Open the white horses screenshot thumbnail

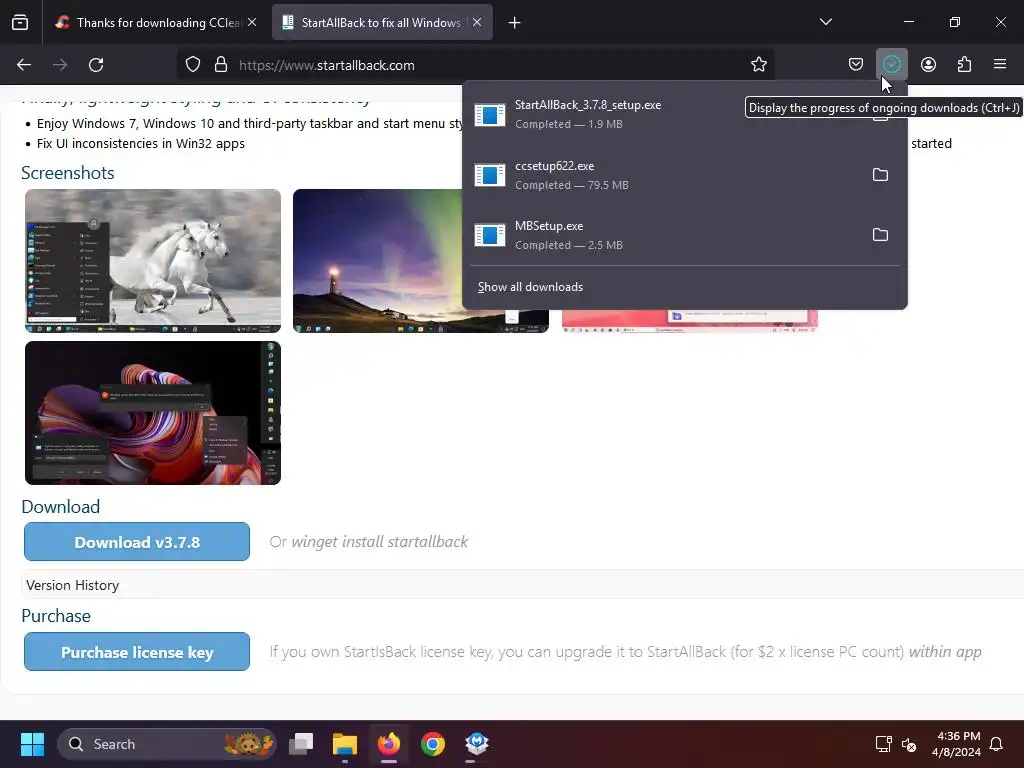click(153, 261)
